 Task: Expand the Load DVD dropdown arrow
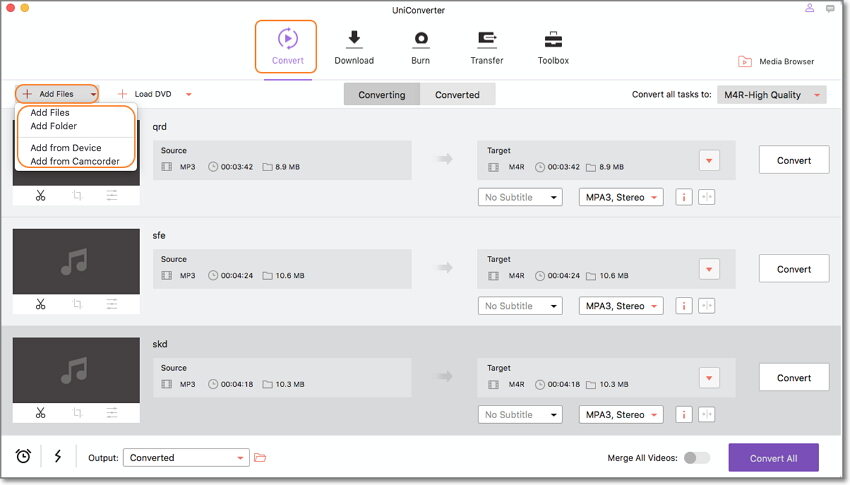[189, 94]
